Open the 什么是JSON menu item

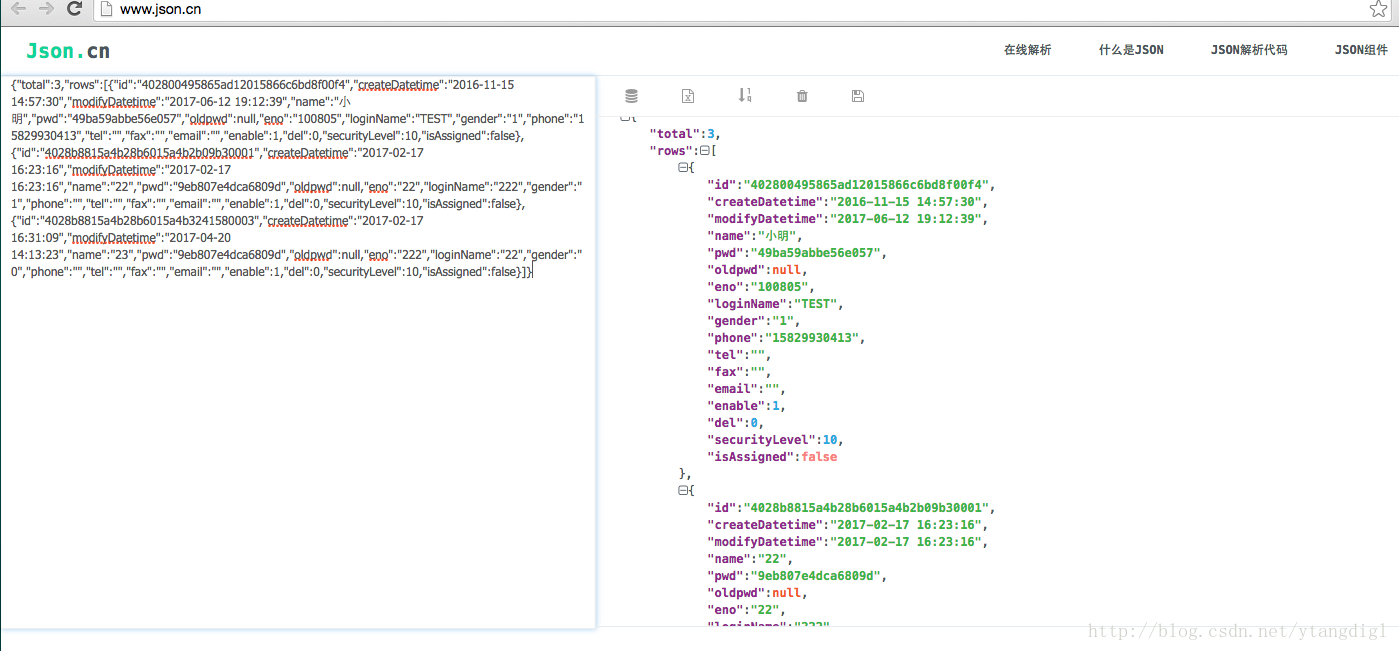(x=1131, y=50)
